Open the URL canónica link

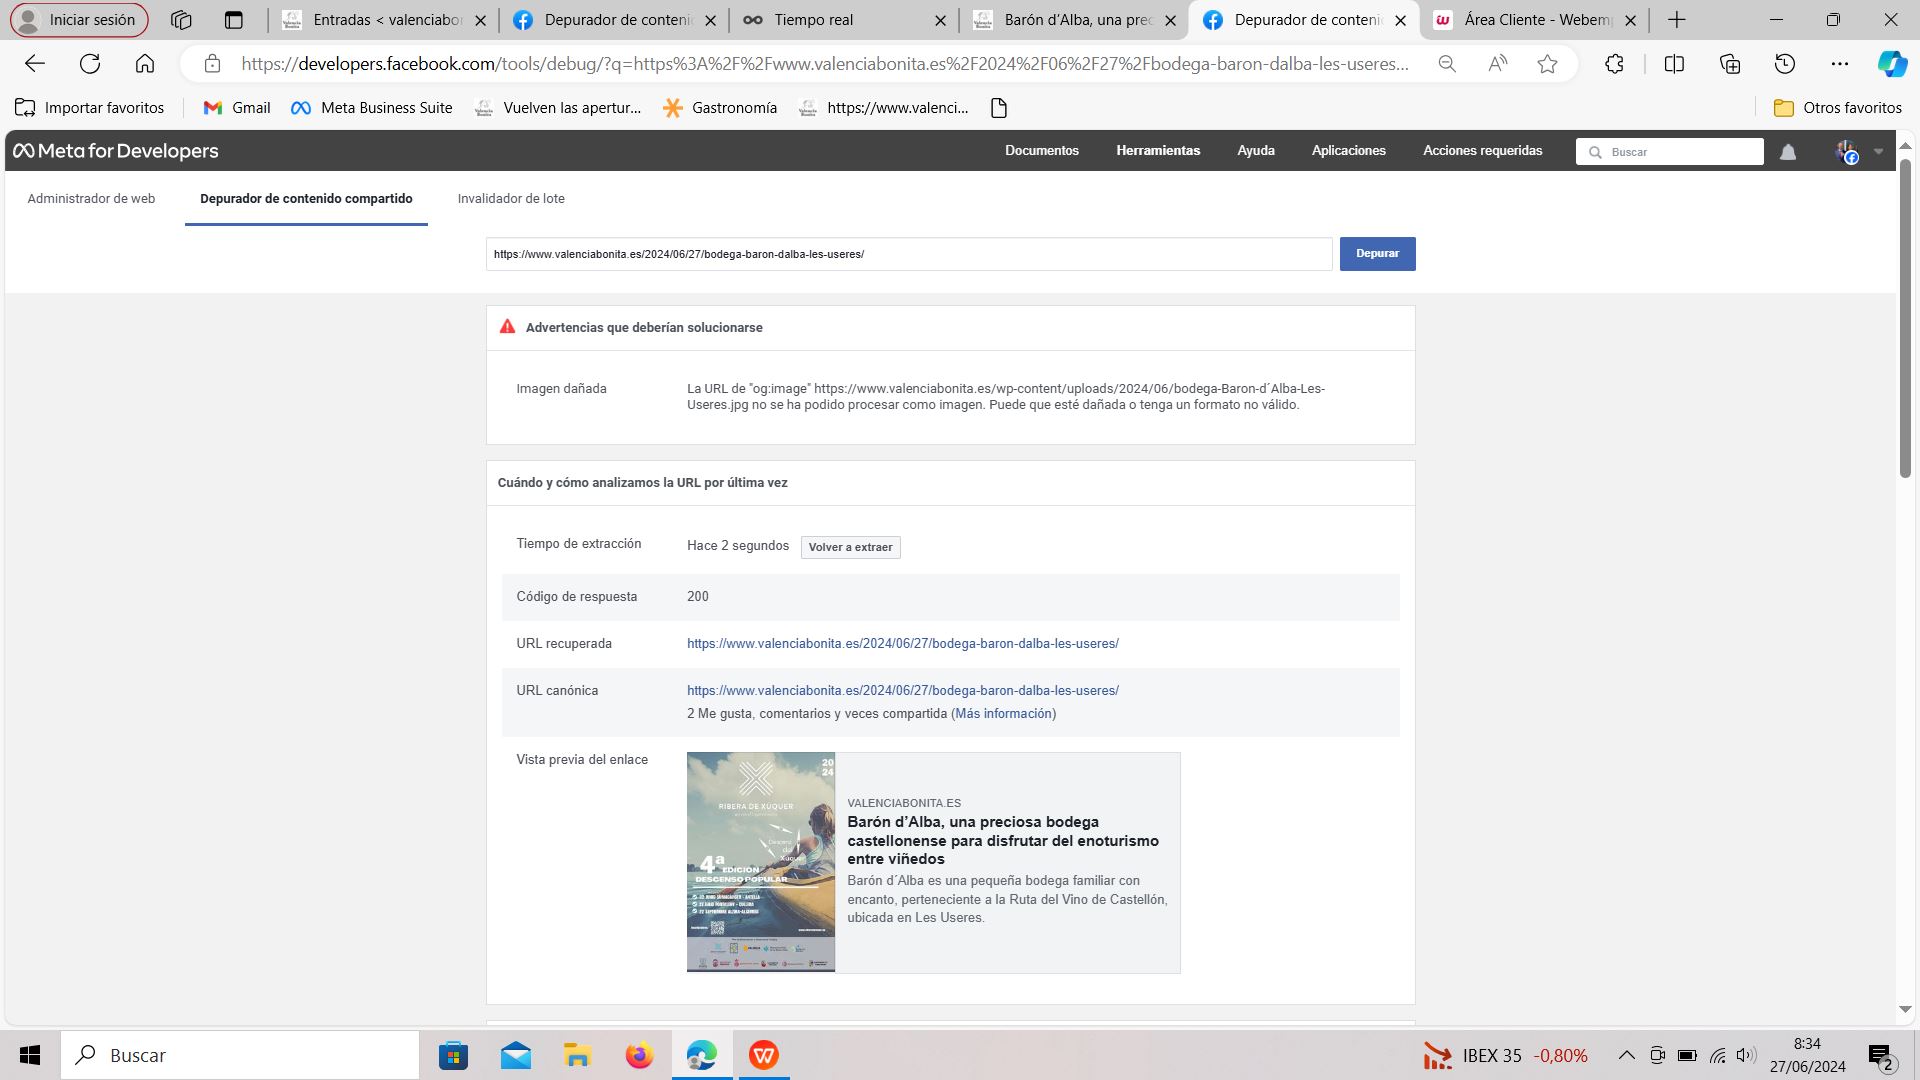click(x=903, y=691)
